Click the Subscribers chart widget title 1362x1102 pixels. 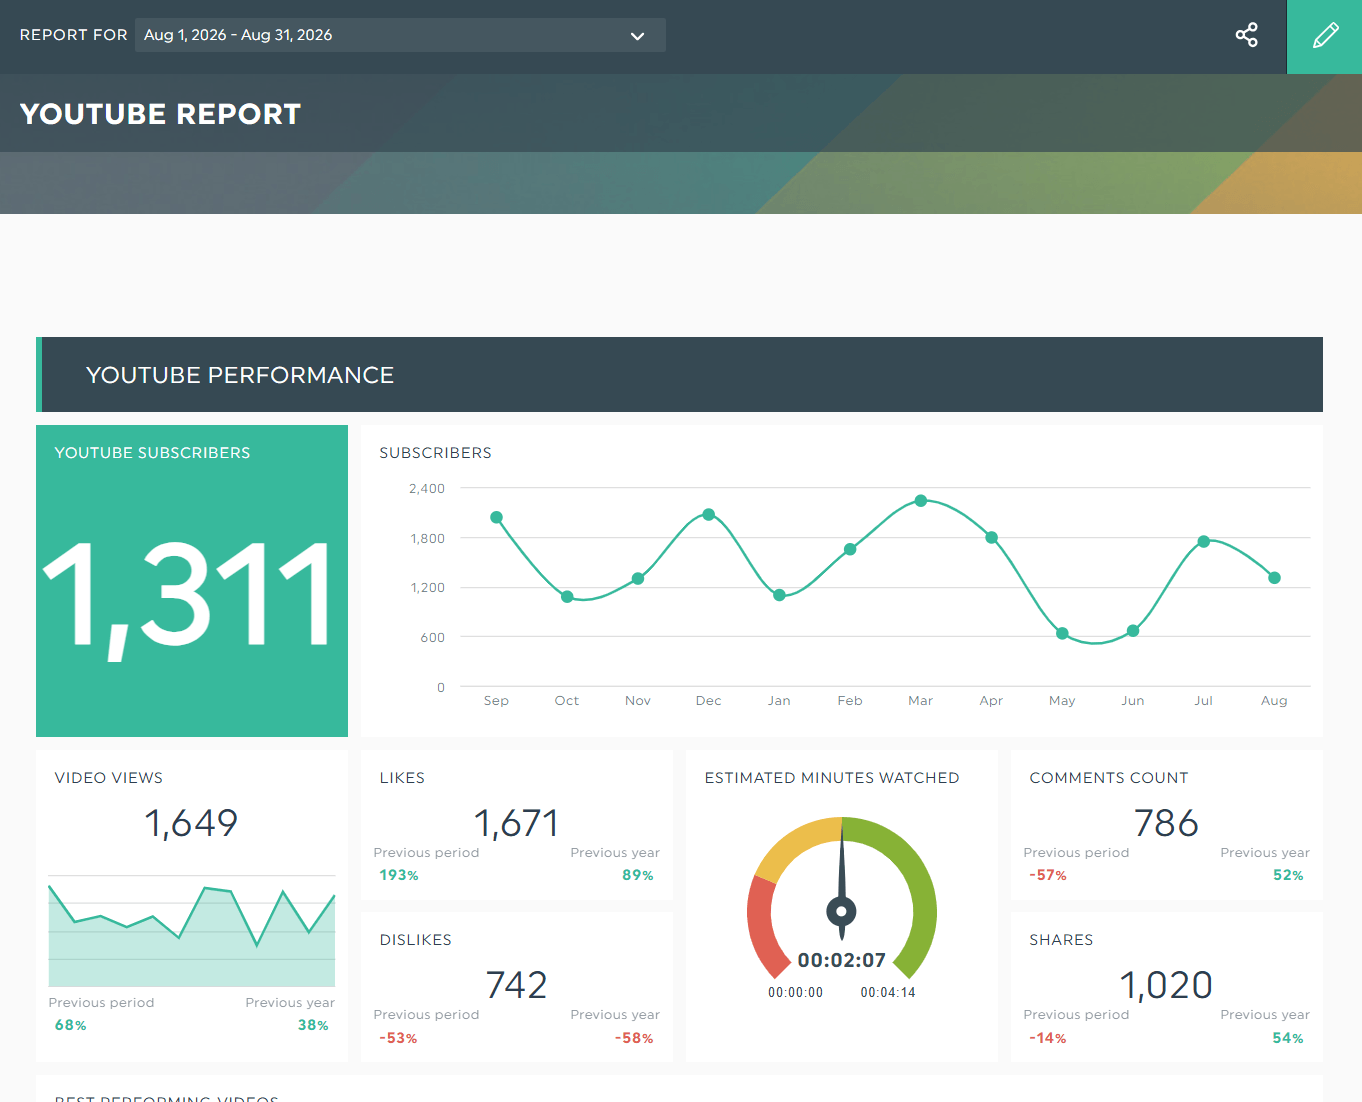[x=435, y=453]
